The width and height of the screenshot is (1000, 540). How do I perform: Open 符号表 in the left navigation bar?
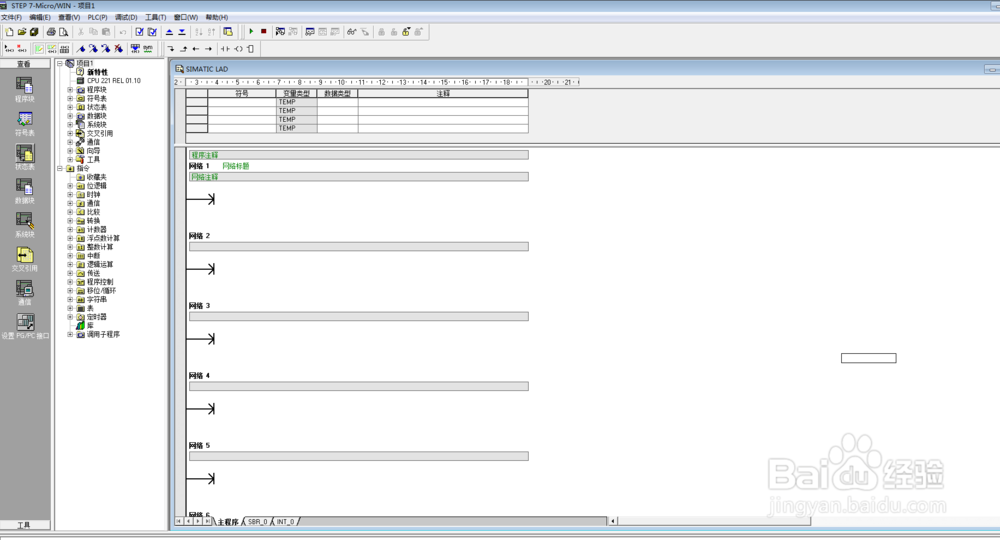click(25, 123)
